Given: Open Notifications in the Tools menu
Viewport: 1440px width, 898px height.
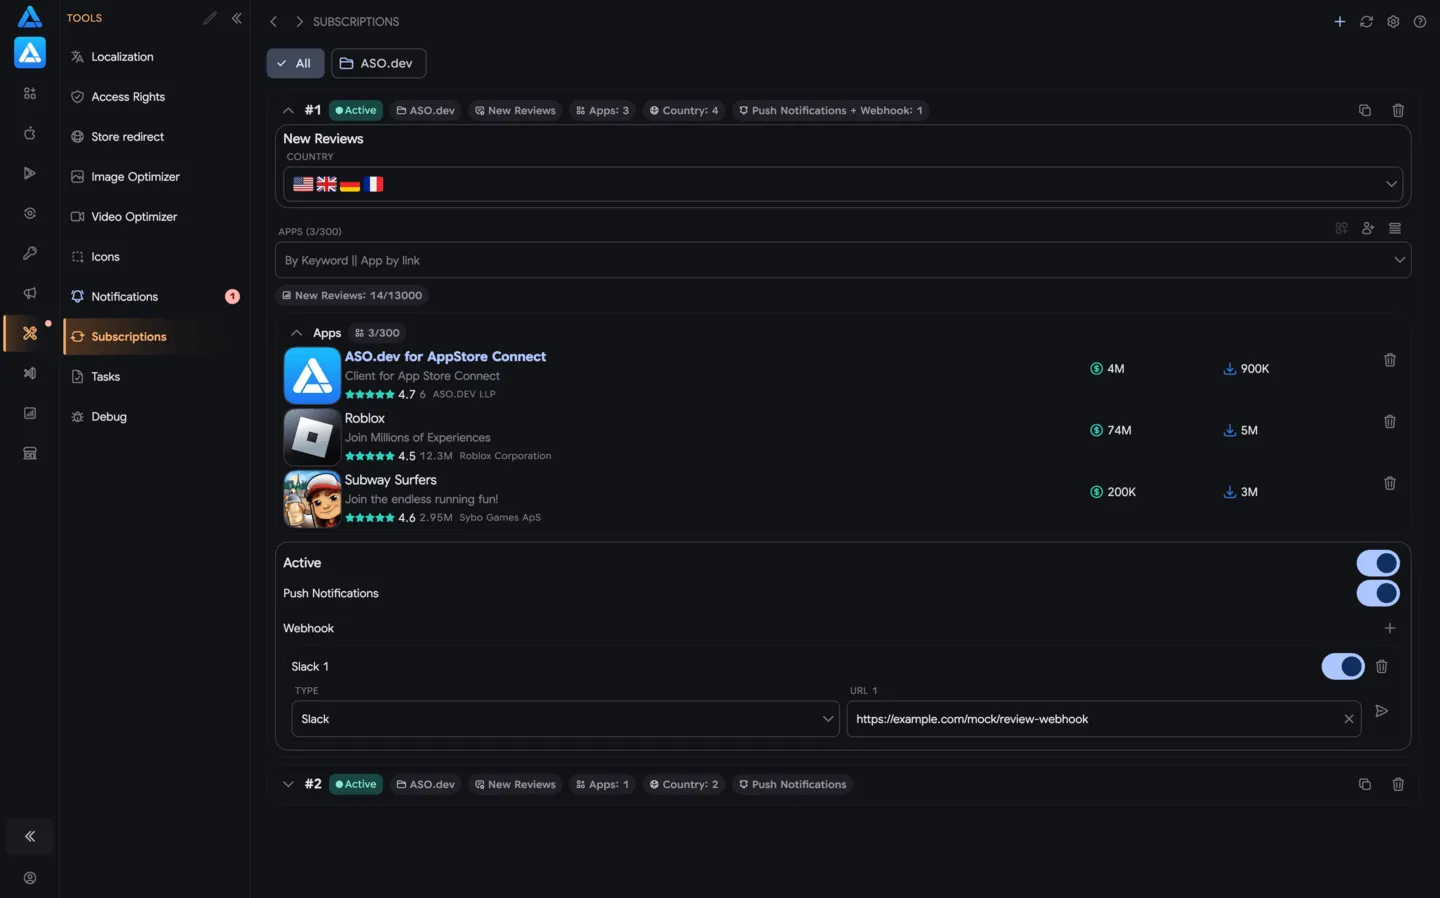Looking at the screenshot, I should coord(155,297).
